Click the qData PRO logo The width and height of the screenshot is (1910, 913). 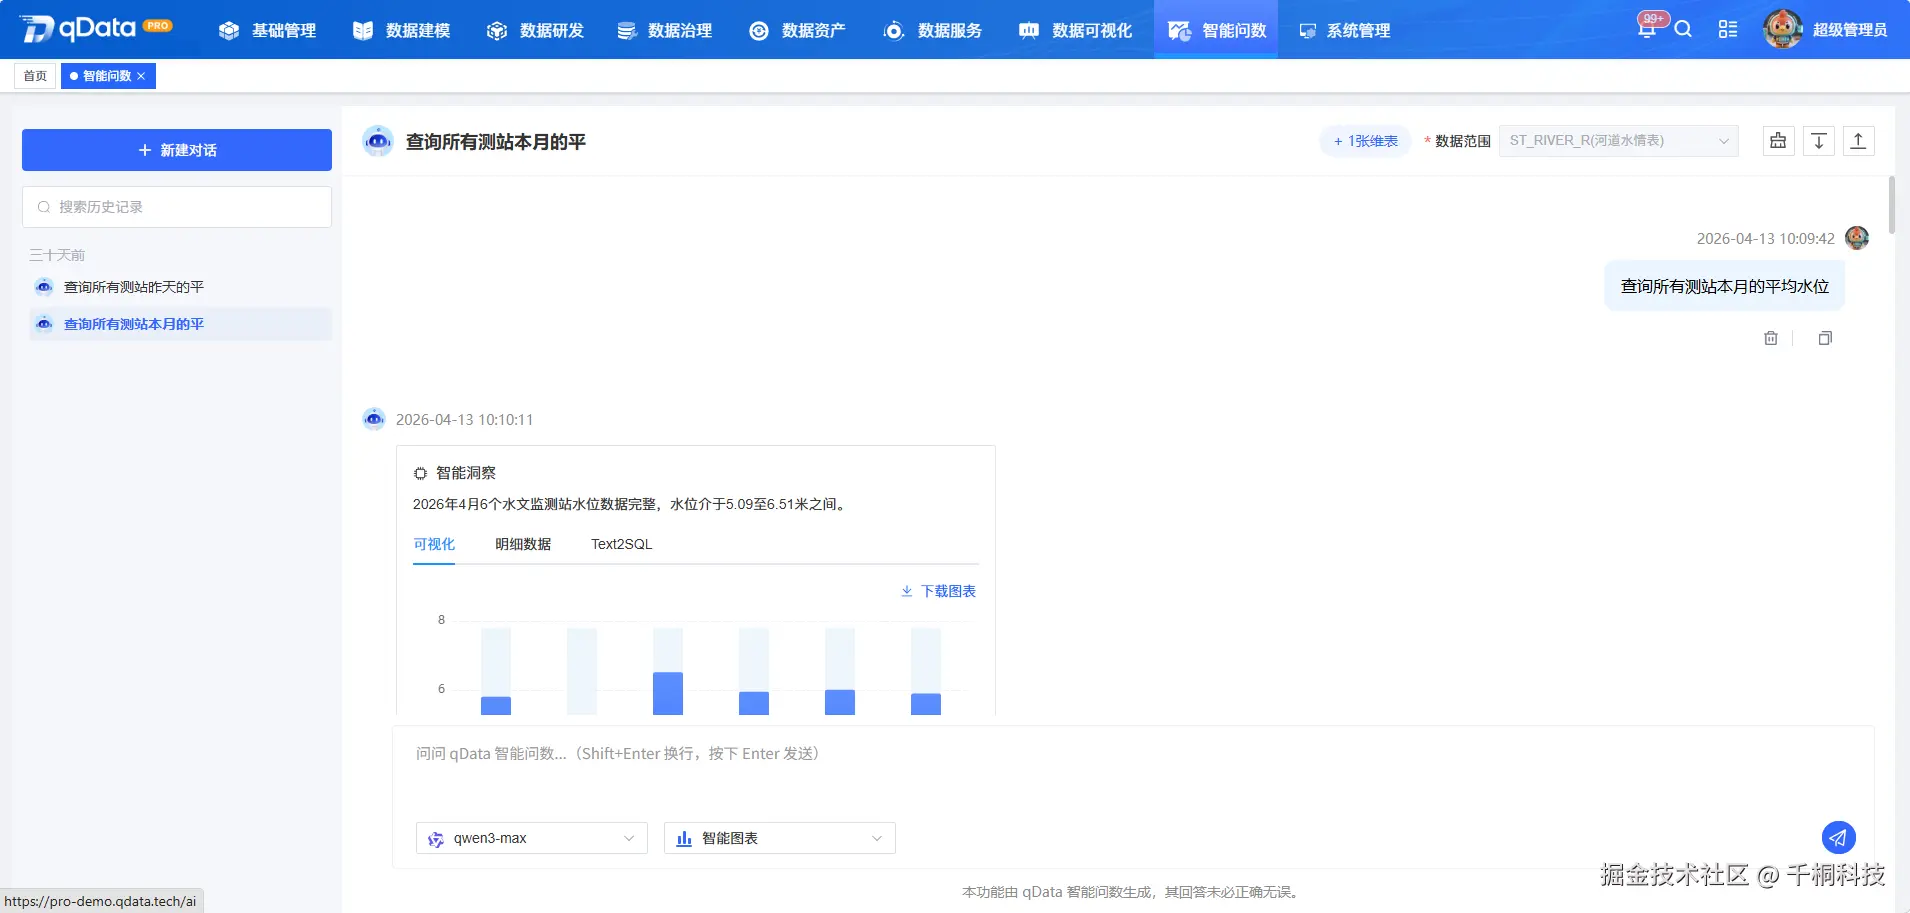click(96, 29)
